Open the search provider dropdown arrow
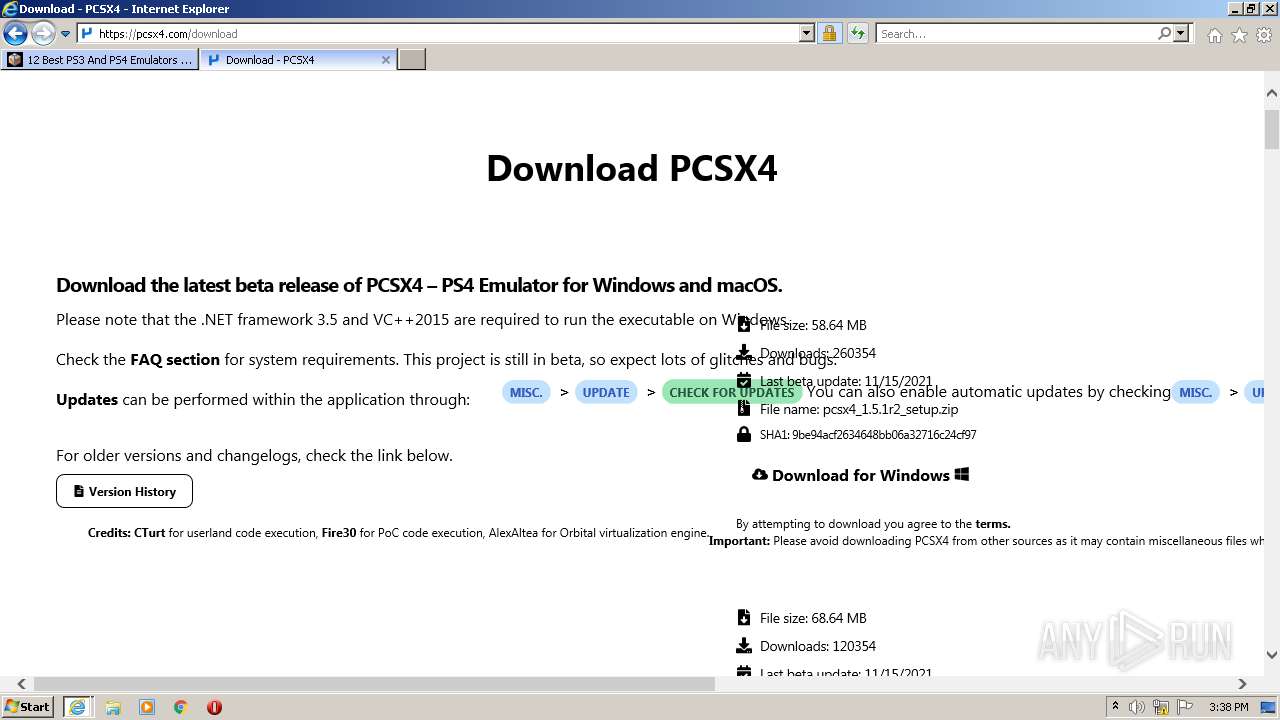This screenshot has width=1280, height=720. click(1181, 33)
